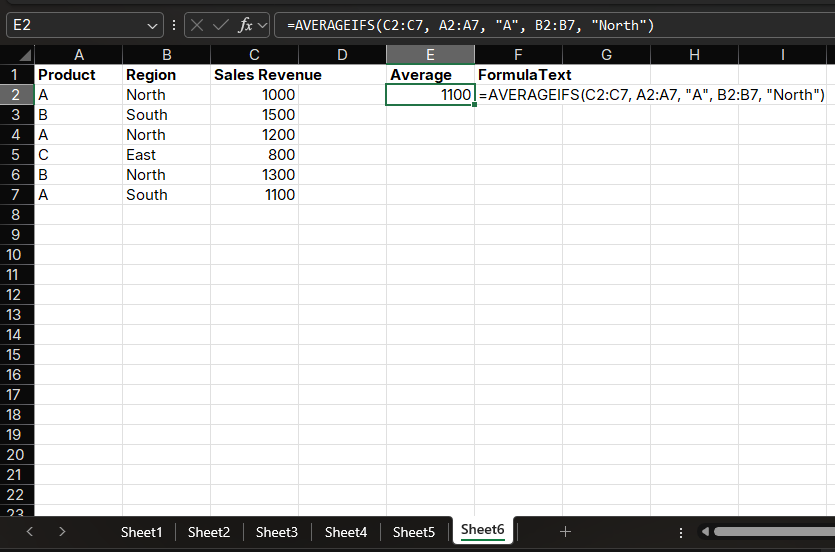Click the Select All corner triangle
The width and height of the screenshot is (835, 552).
24,55
